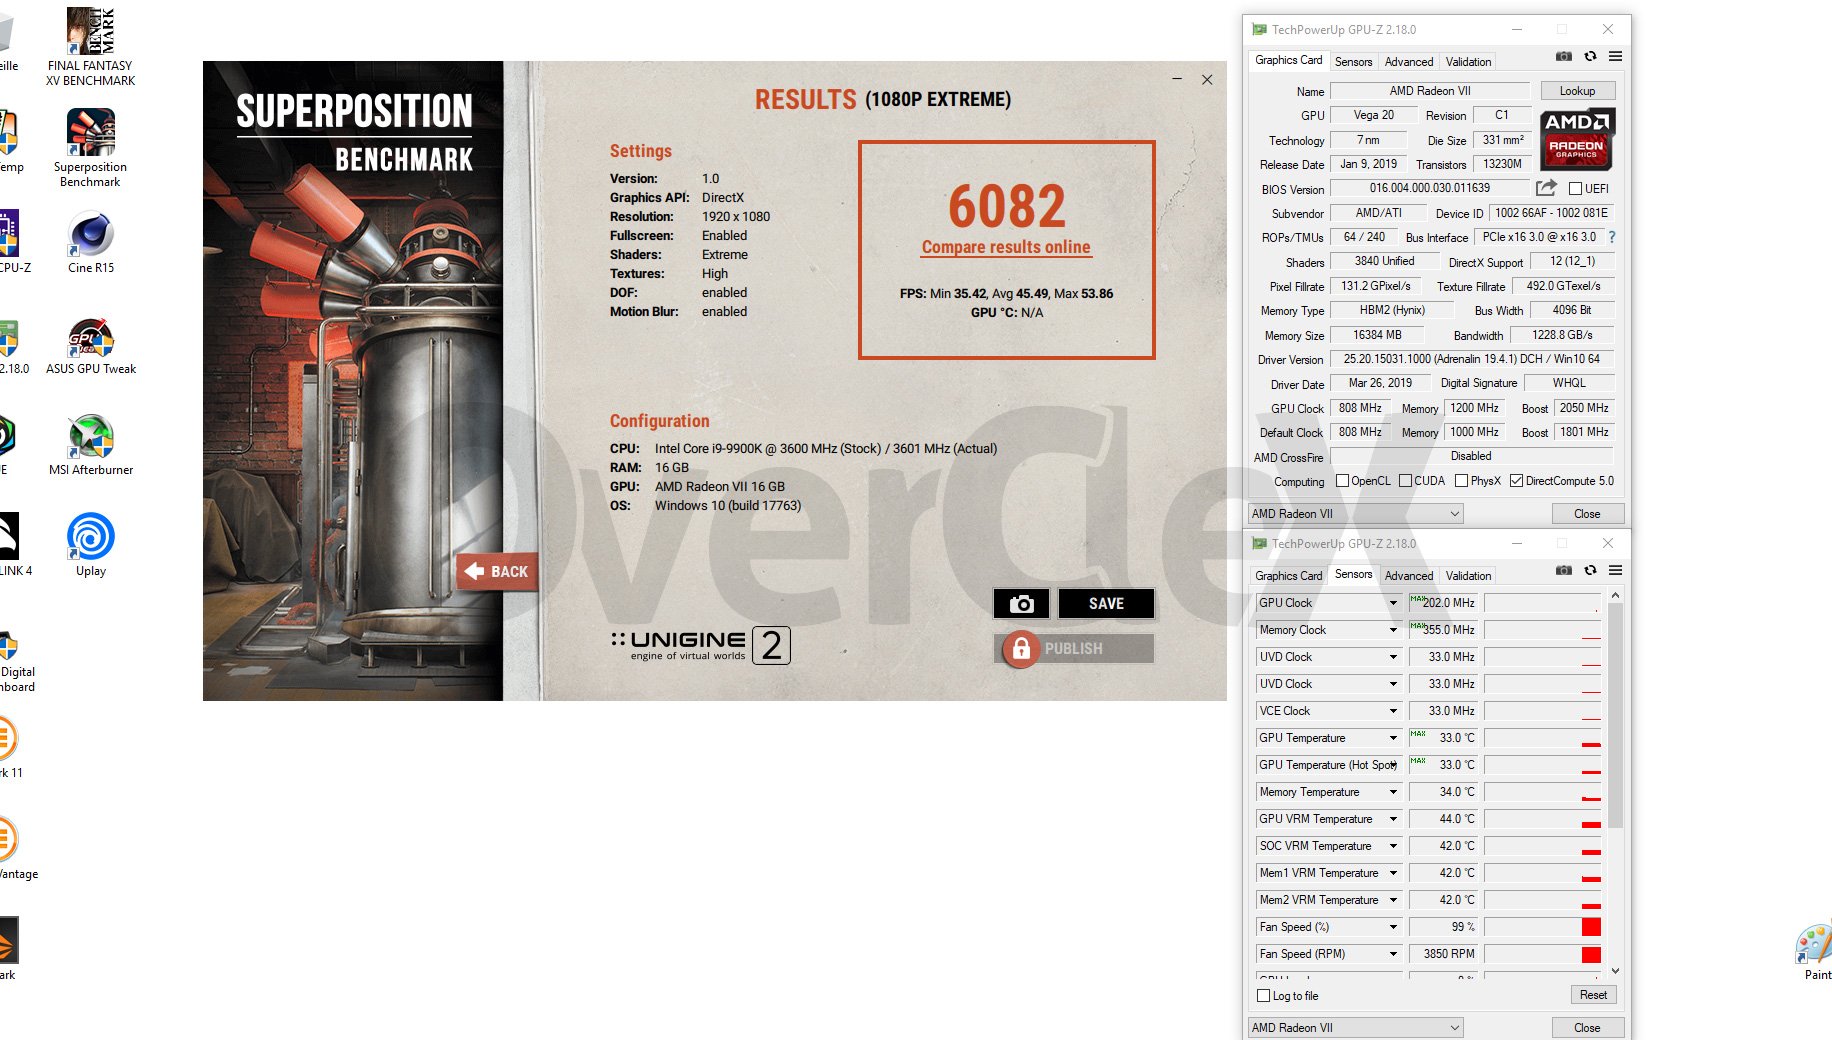Viewport: 1832px width, 1040px height.
Task: Click the Compare results online link
Action: 1006,247
